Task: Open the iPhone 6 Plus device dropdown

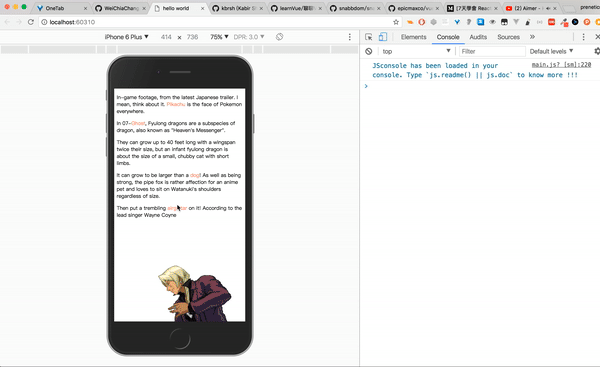Action: [126, 37]
